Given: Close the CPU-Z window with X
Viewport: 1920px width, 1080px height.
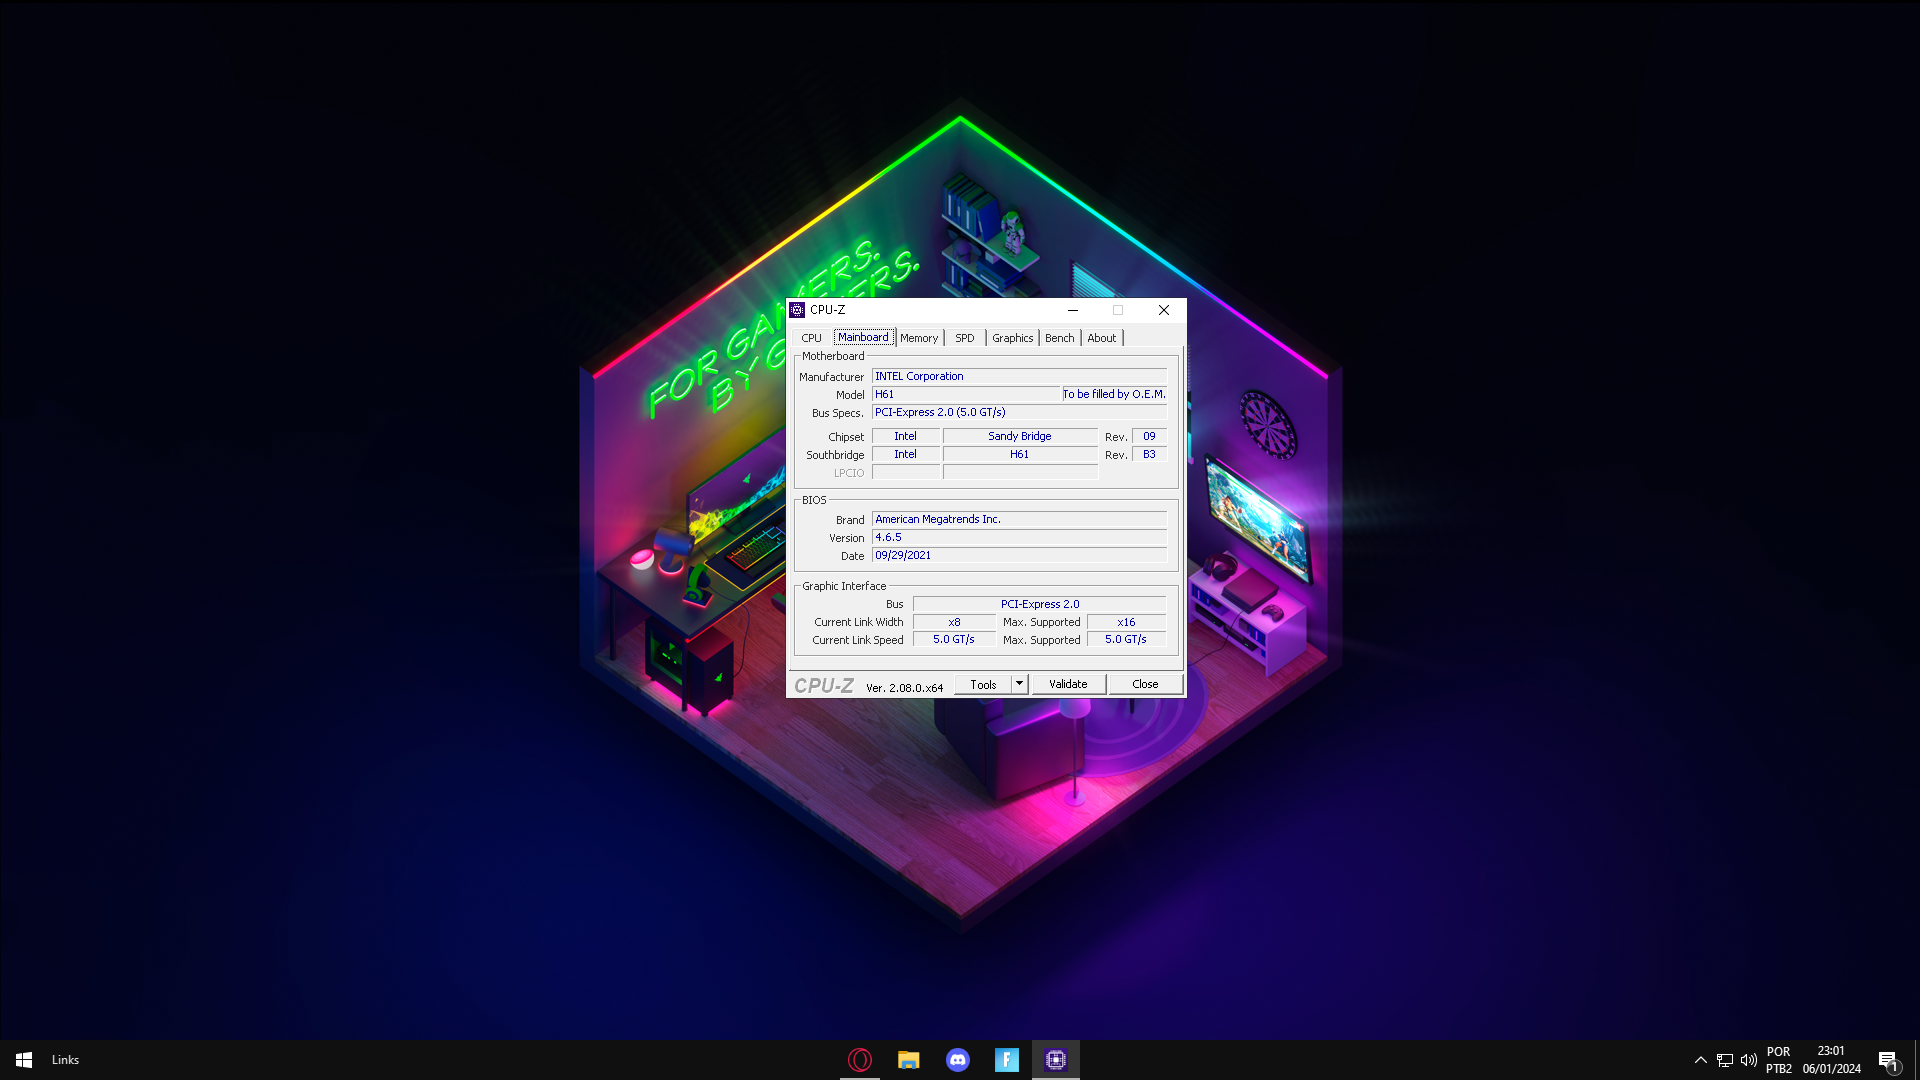Looking at the screenshot, I should 1164,310.
